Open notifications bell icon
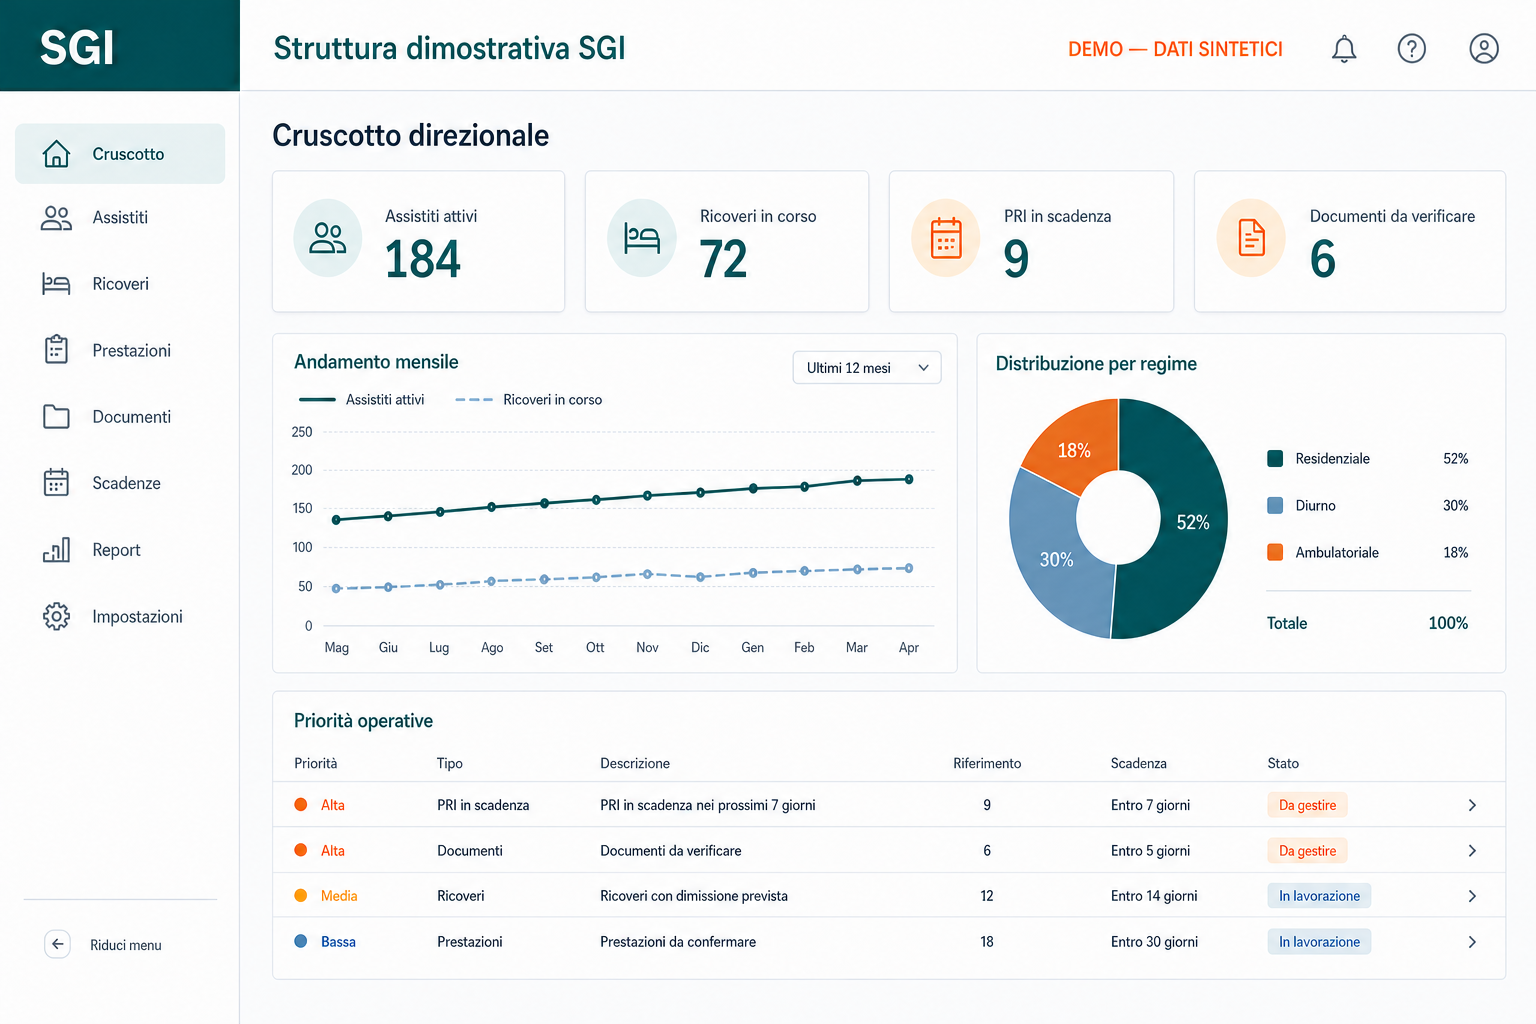Image resolution: width=1536 pixels, height=1024 pixels. 1344,48
